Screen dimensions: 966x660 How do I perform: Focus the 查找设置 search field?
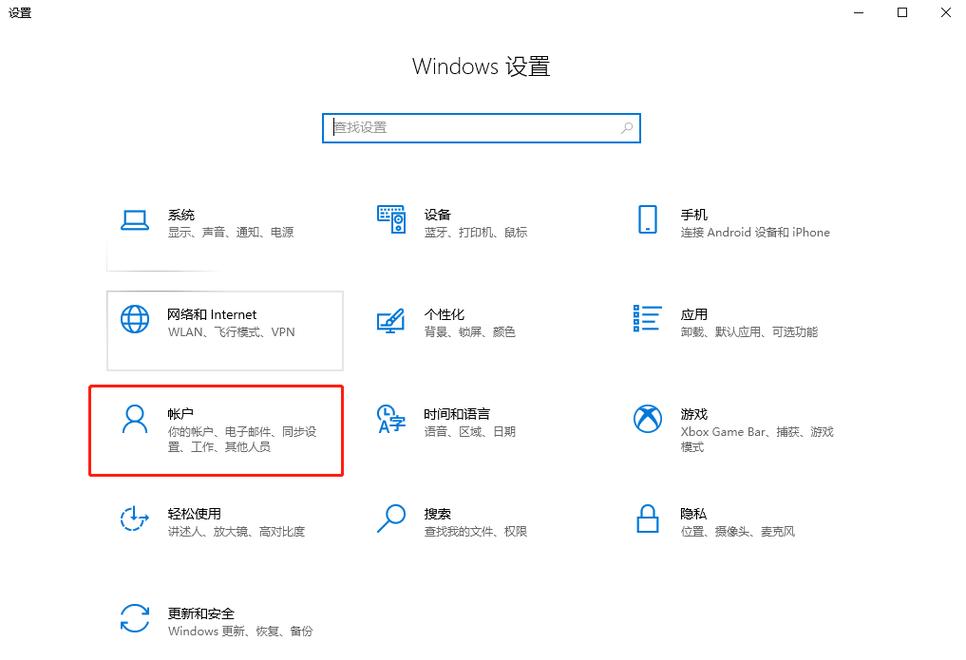(481, 128)
